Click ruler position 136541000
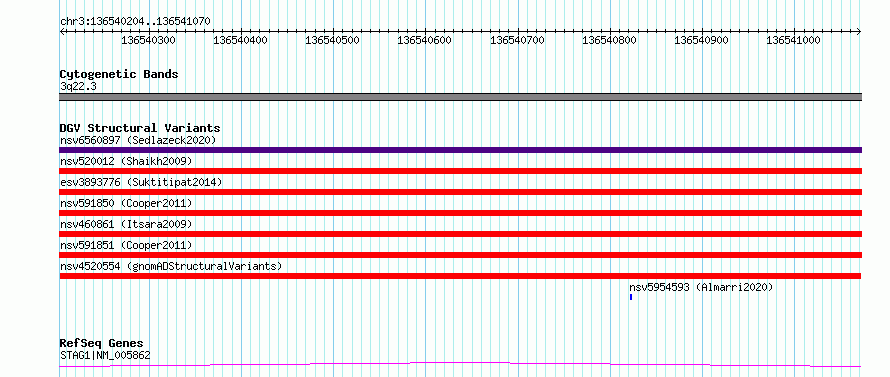The height and width of the screenshot is (377, 890). click(794, 40)
